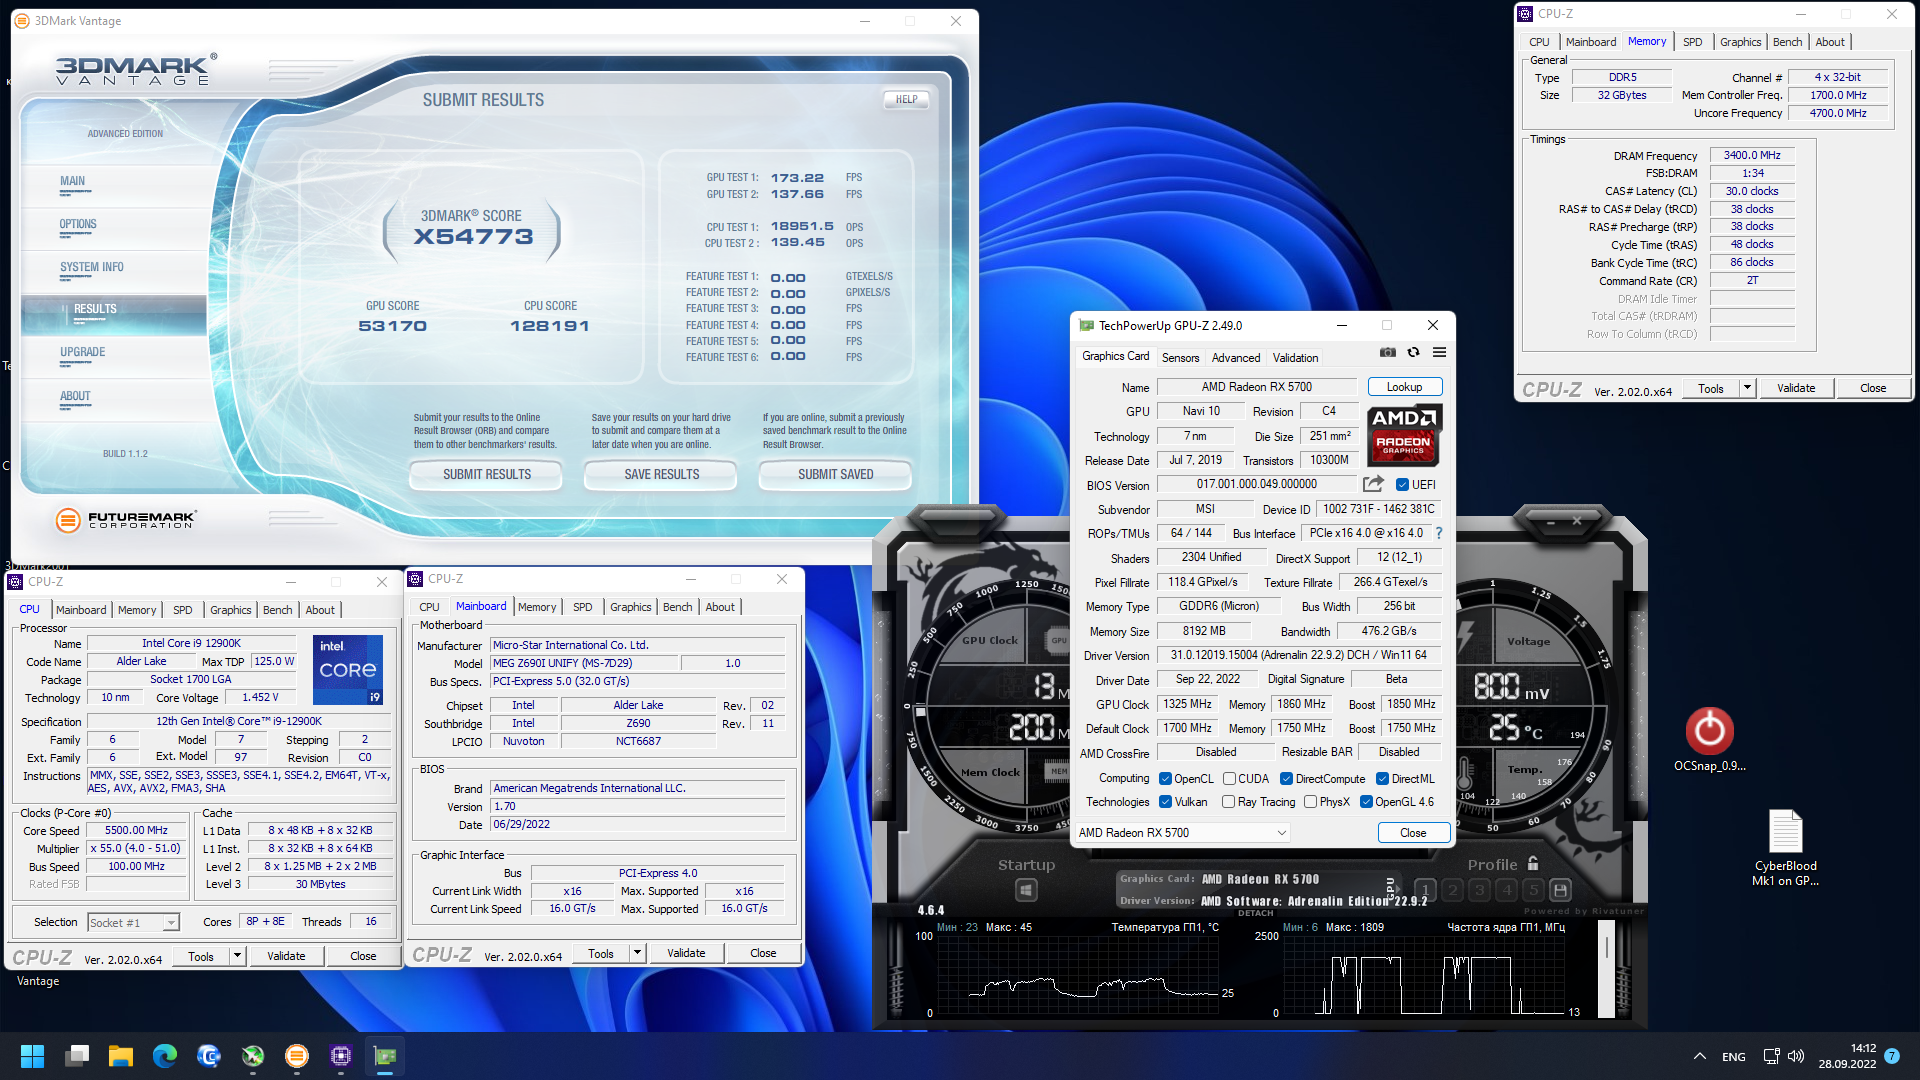
Task: Open File Explorer from taskbar
Action: (x=121, y=1056)
